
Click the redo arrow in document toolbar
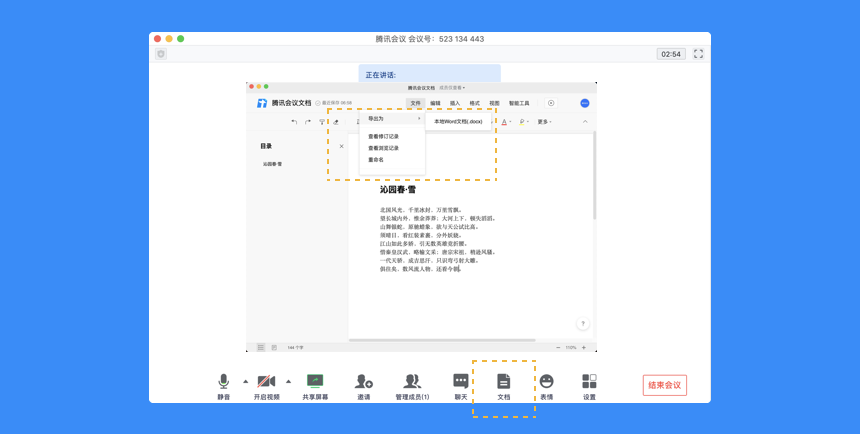click(x=308, y=122)
